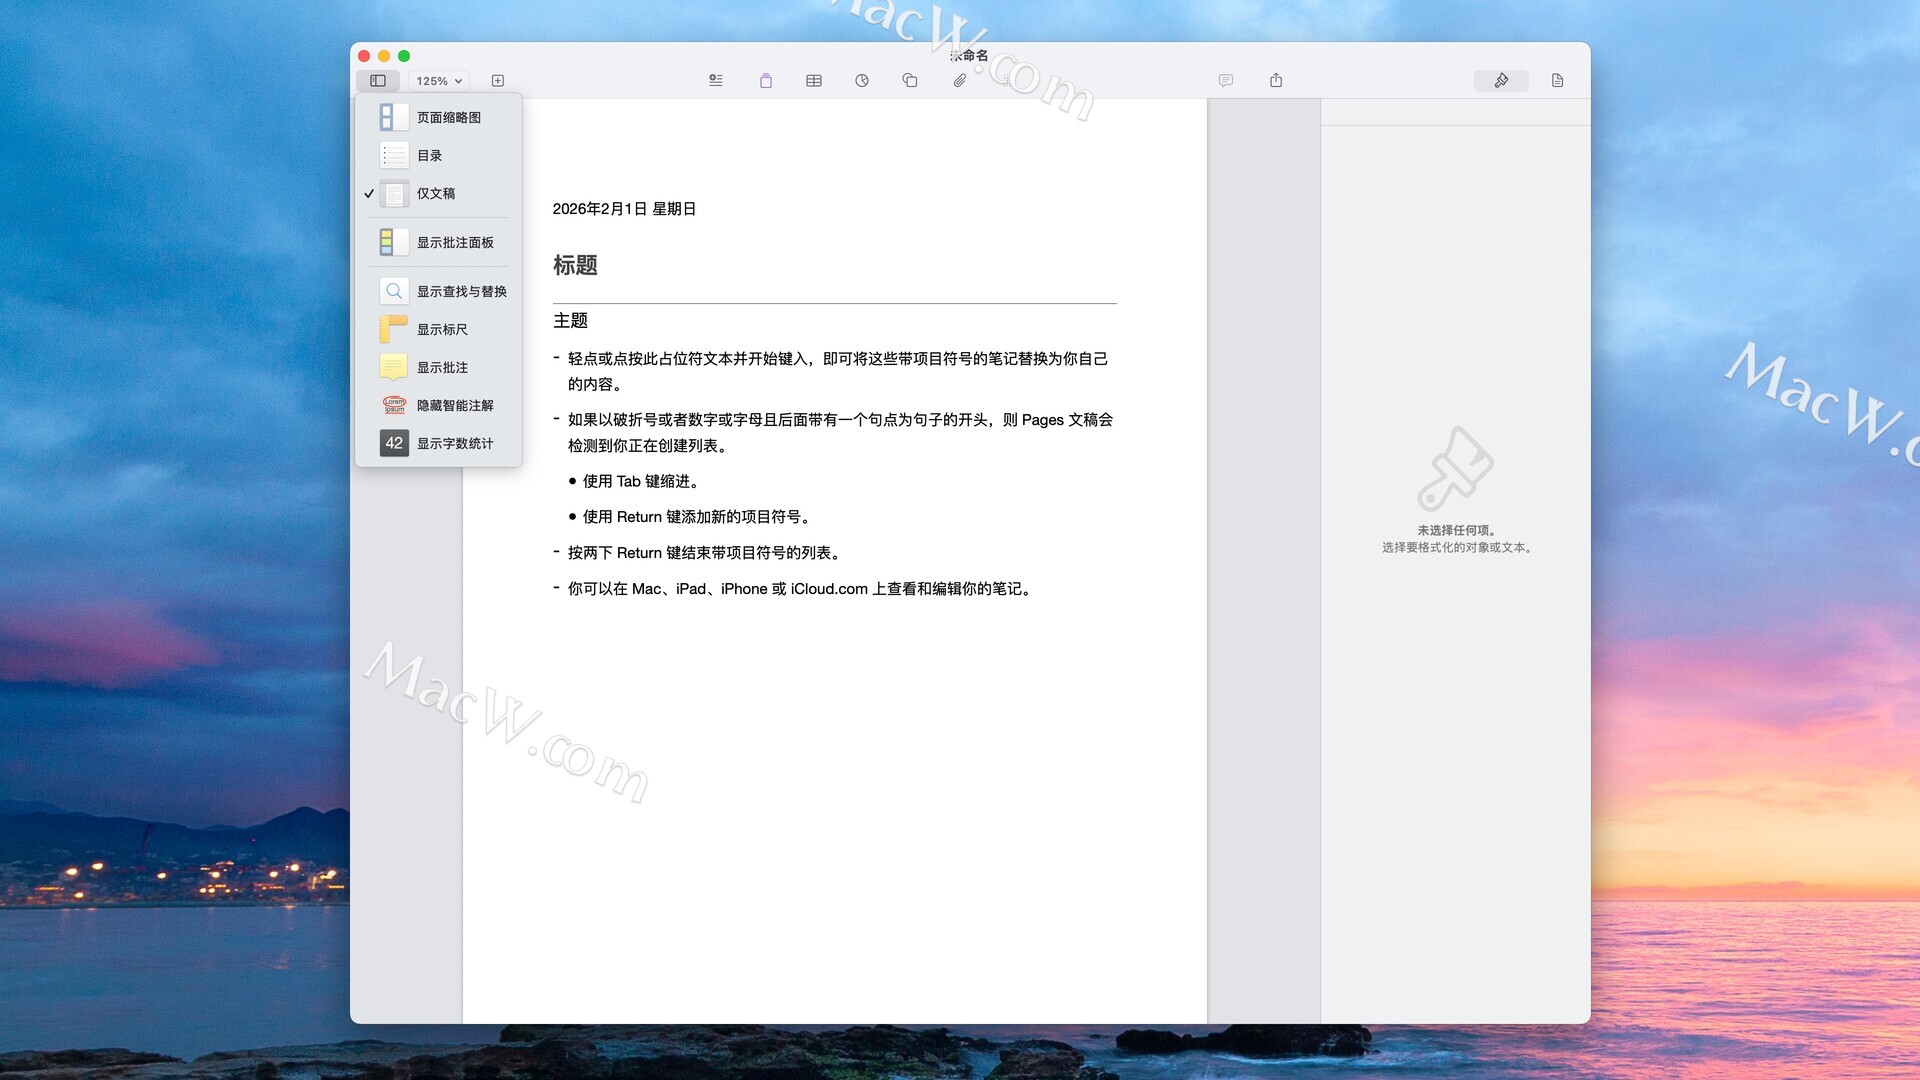Toggle the Format paintbrush panel button
This screenshot has width=1920, height=1080.
coord(1501,81)
